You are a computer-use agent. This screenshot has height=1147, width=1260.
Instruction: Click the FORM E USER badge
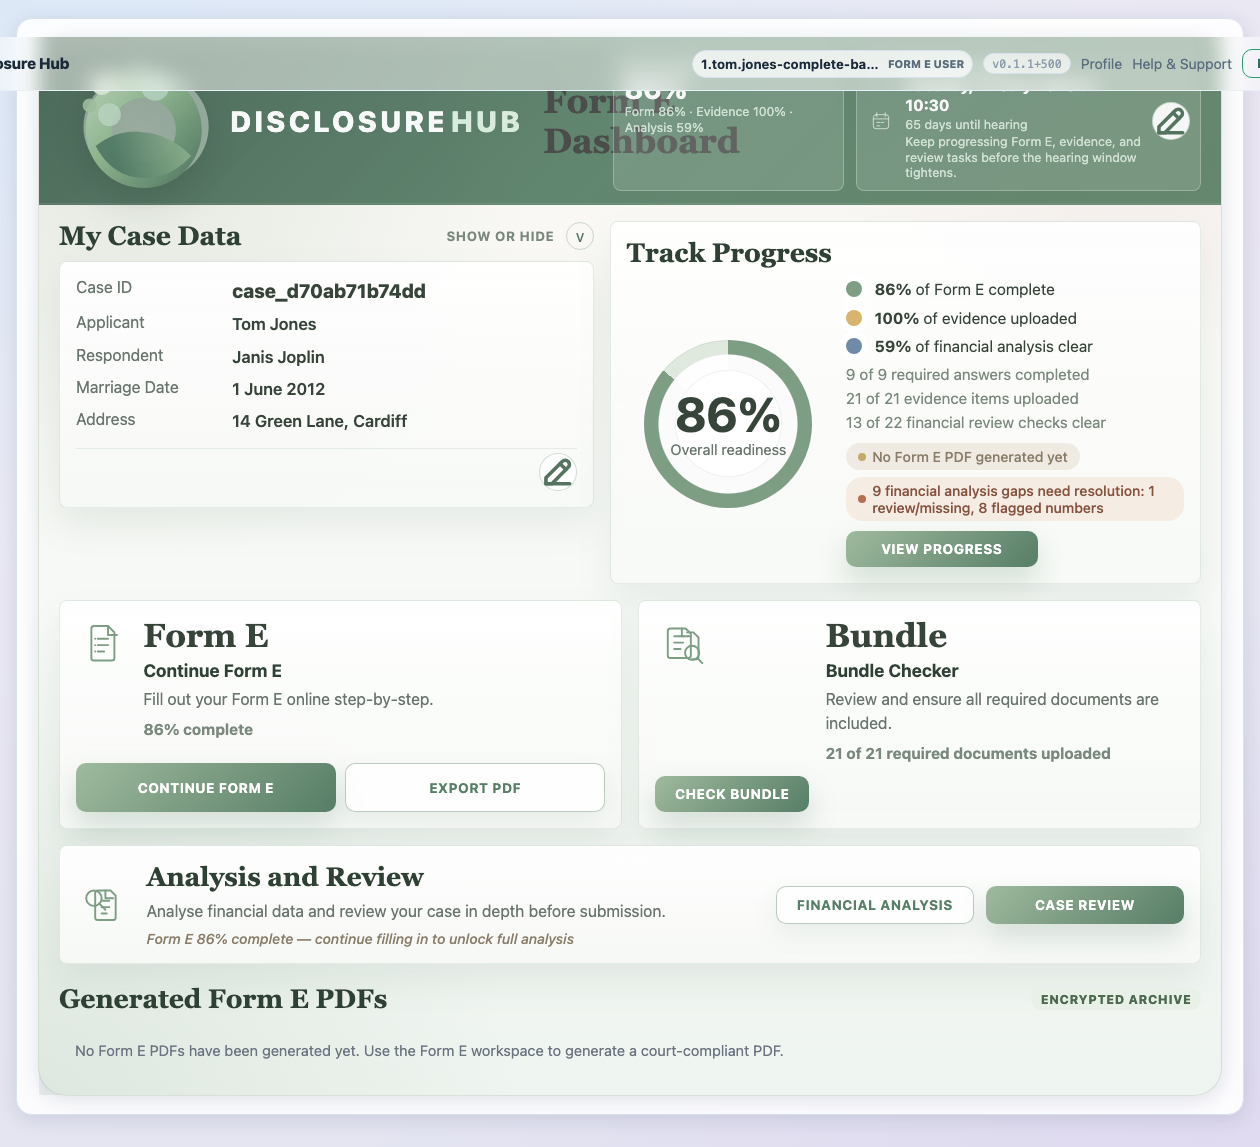pyautogui.click(x=926, y=64)
